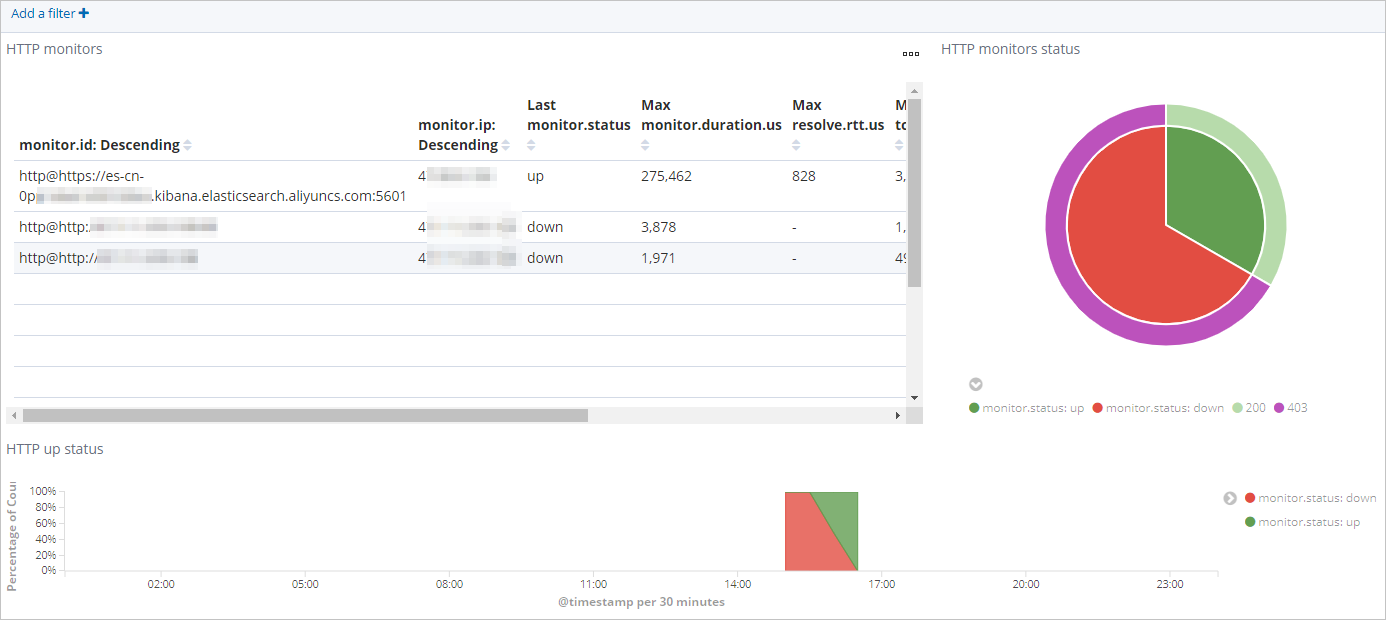Toggle the 200 response legend entry
The height and width of the screenshot is (620, 1386).
click(x=1250, y=408)
